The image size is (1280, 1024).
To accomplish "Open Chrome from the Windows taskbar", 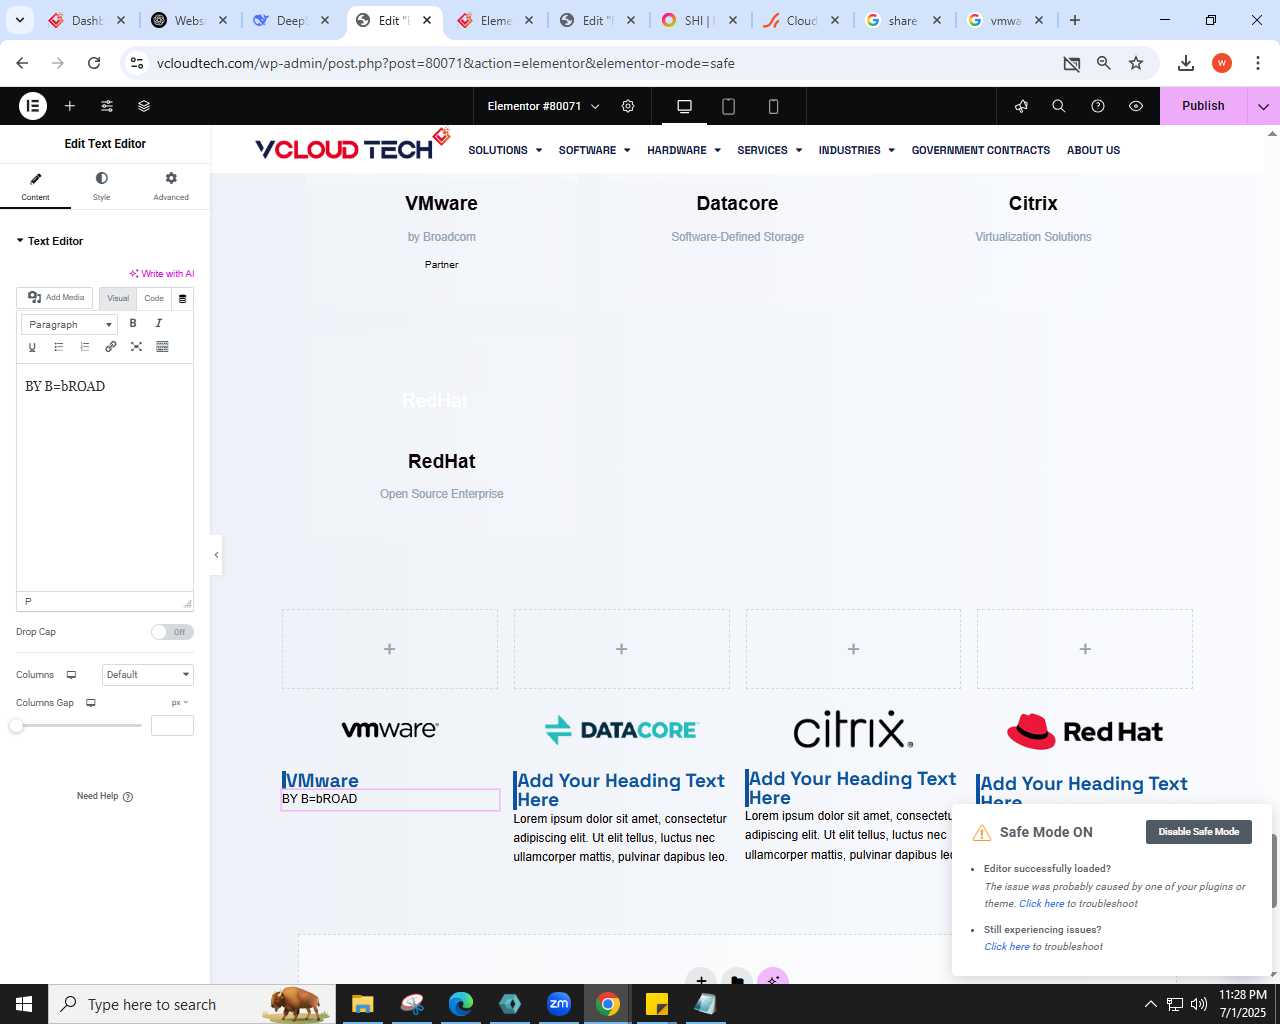I will coord(607,1004).
